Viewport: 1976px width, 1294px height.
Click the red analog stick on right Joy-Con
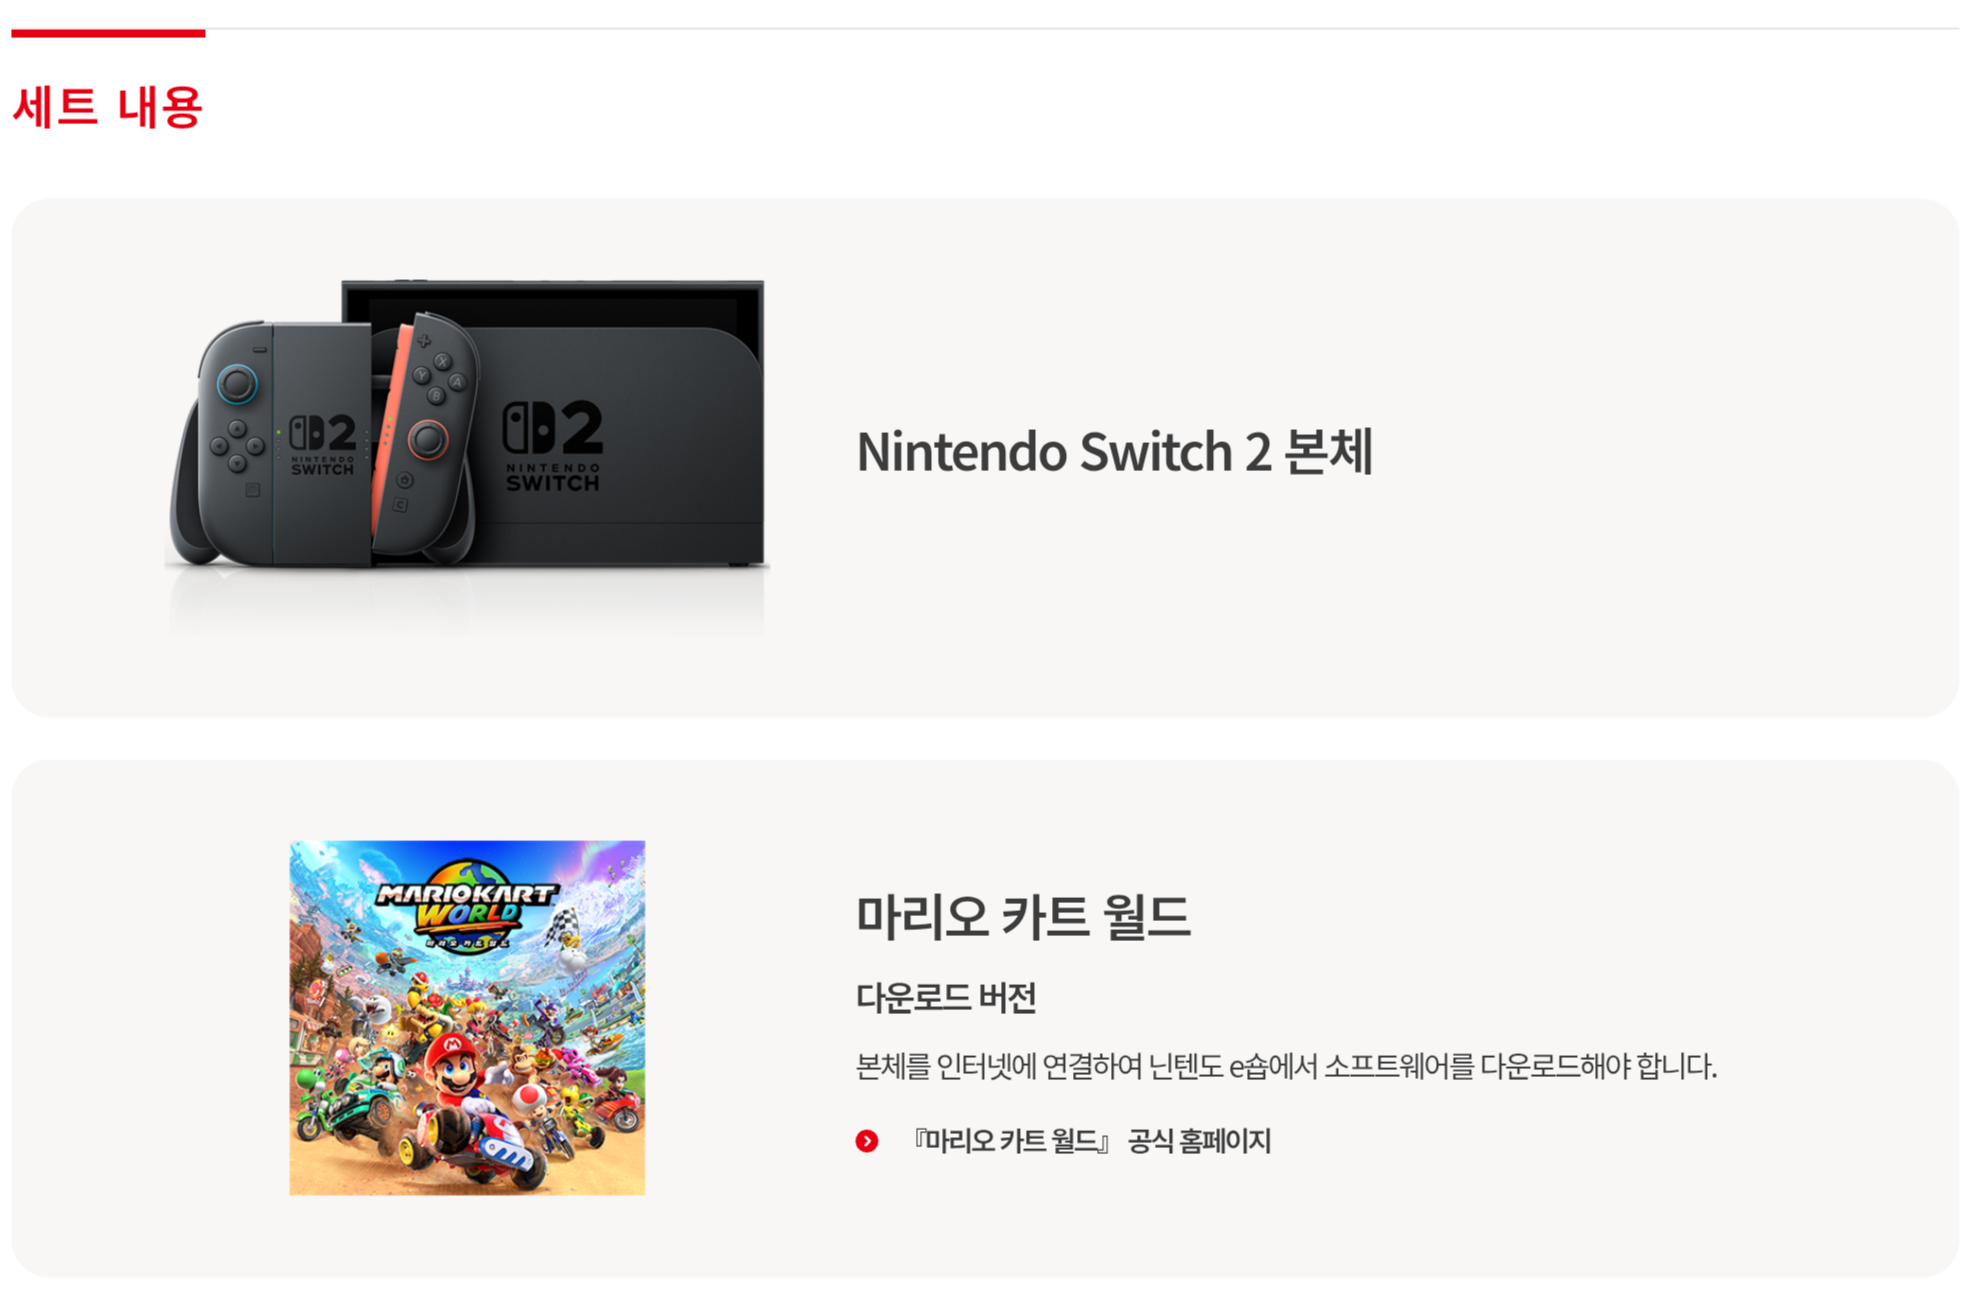pos(427,439)
